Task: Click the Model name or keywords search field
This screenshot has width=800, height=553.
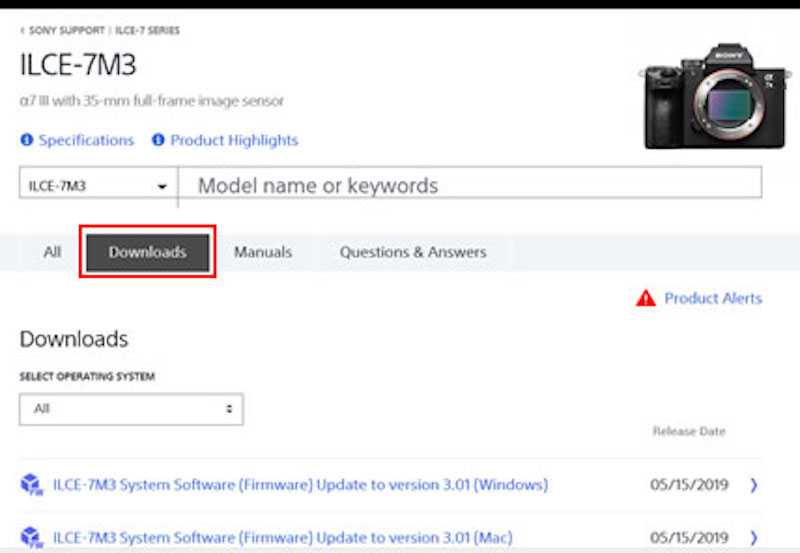Action: tap(470, 183)
